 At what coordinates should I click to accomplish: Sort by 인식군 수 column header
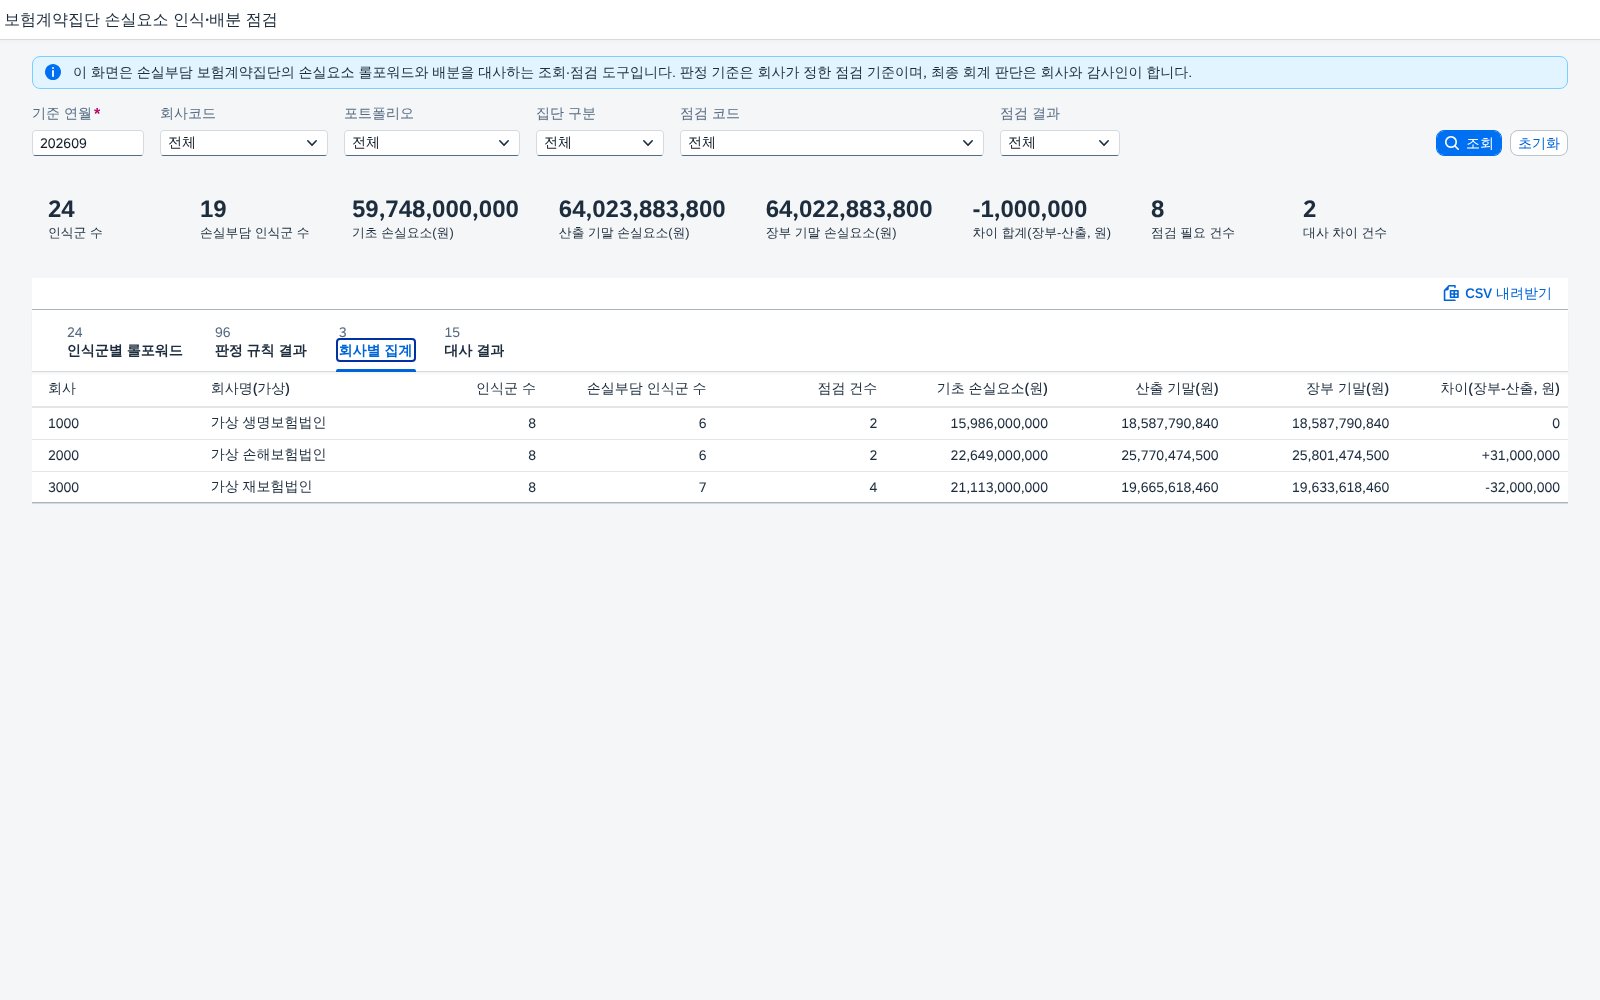coord(506,389)
